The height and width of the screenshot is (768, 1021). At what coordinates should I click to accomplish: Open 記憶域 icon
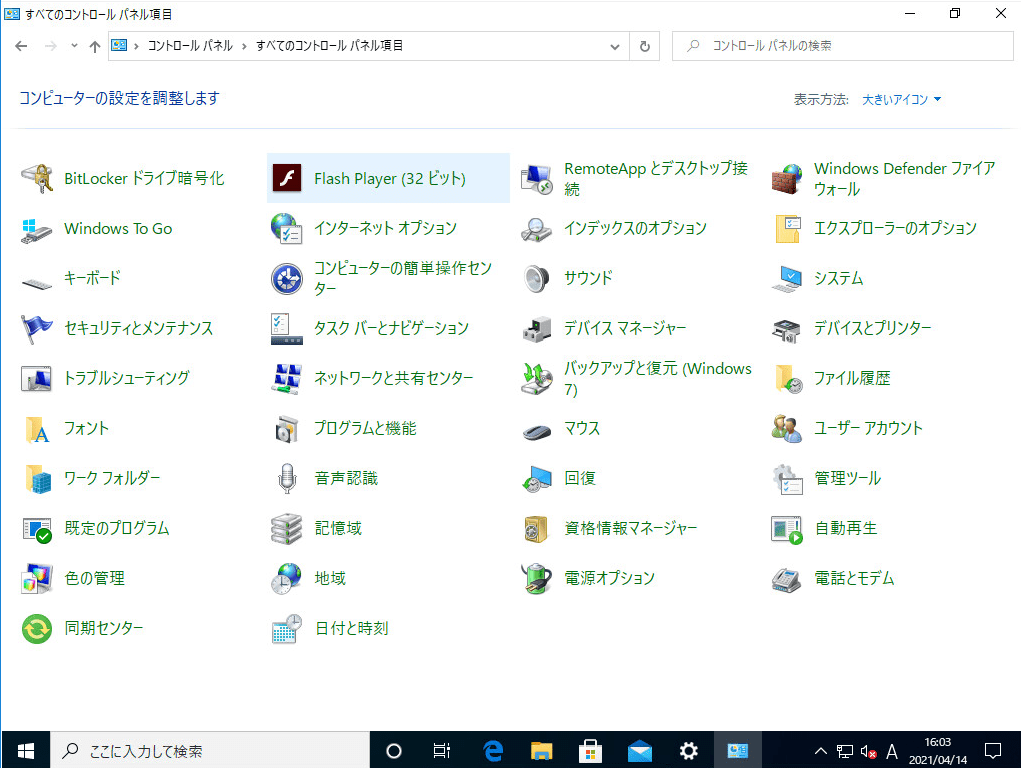[287, 528]
